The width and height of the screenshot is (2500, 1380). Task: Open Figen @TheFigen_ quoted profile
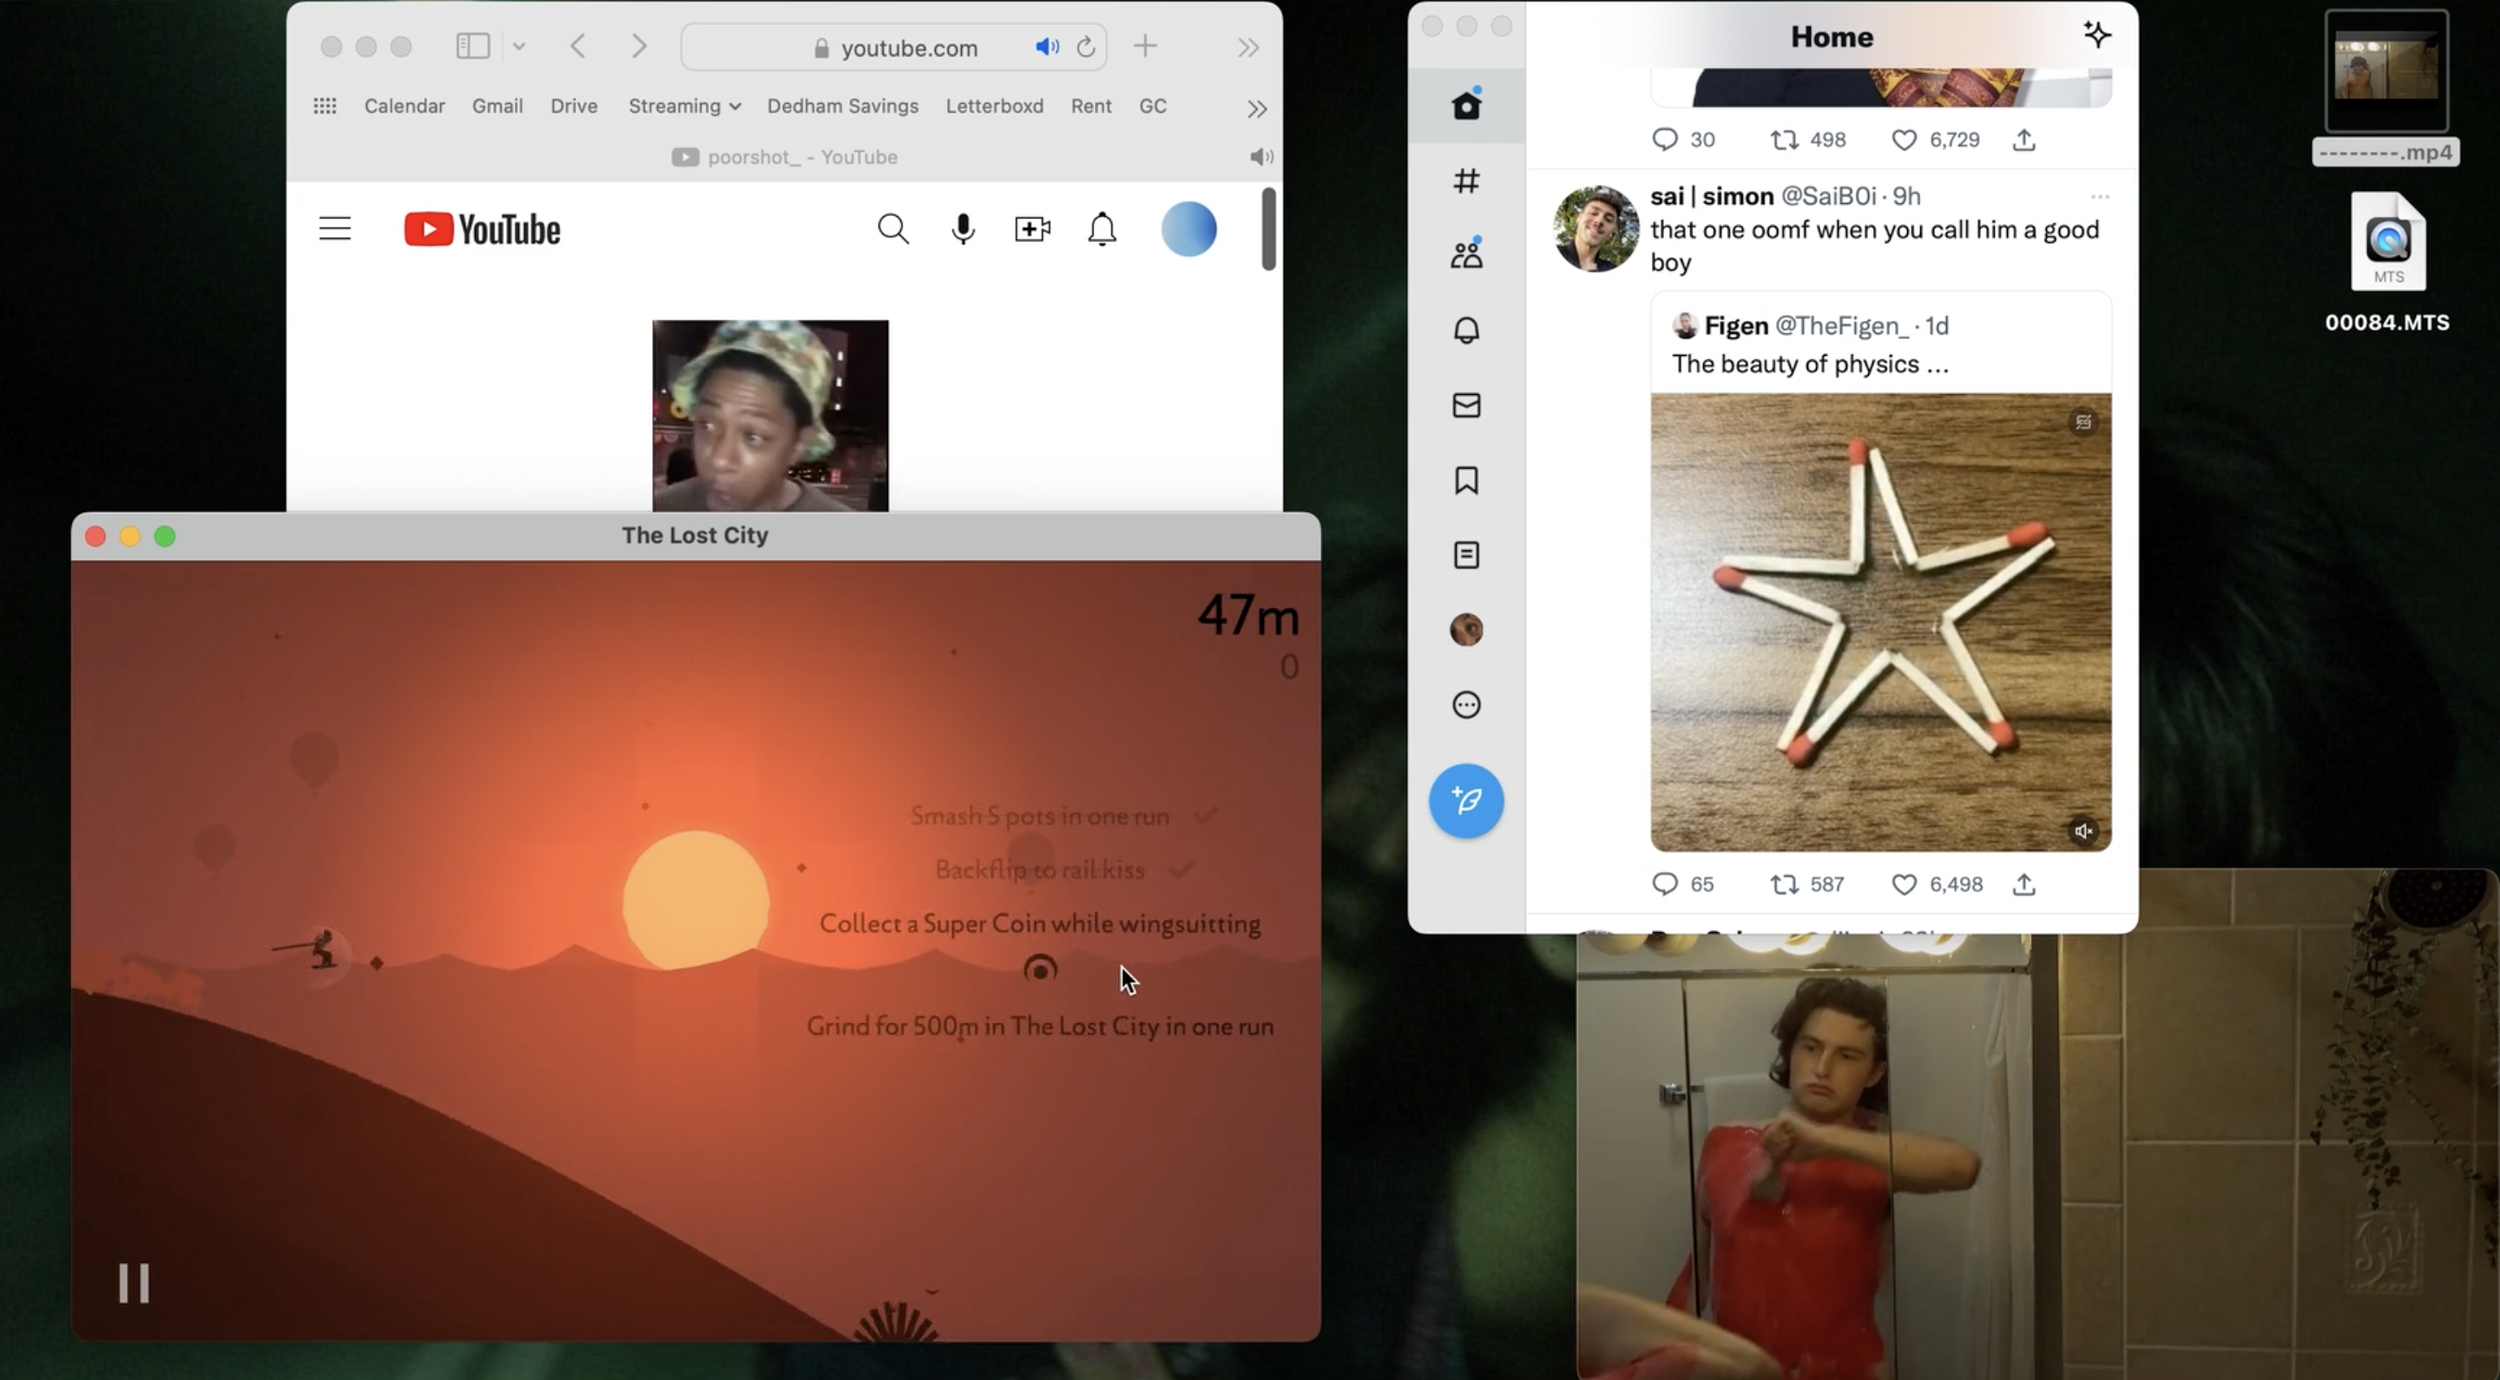pyautogui.click(x=1736, y=326)
